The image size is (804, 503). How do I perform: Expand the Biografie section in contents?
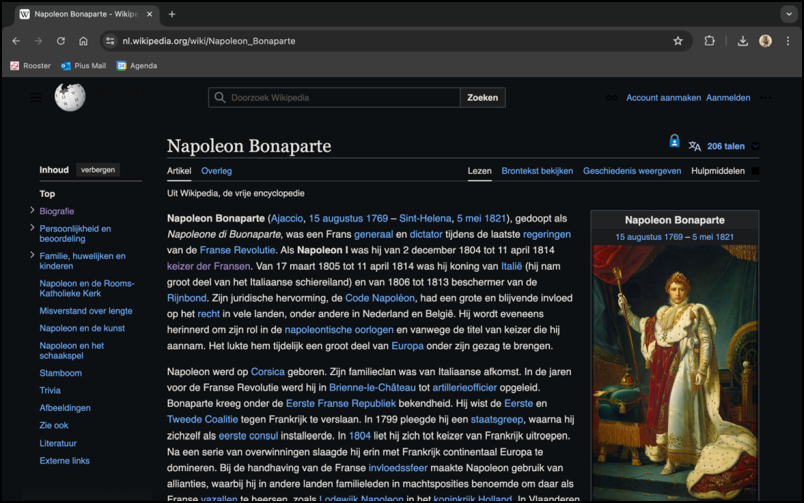(32, 210)
